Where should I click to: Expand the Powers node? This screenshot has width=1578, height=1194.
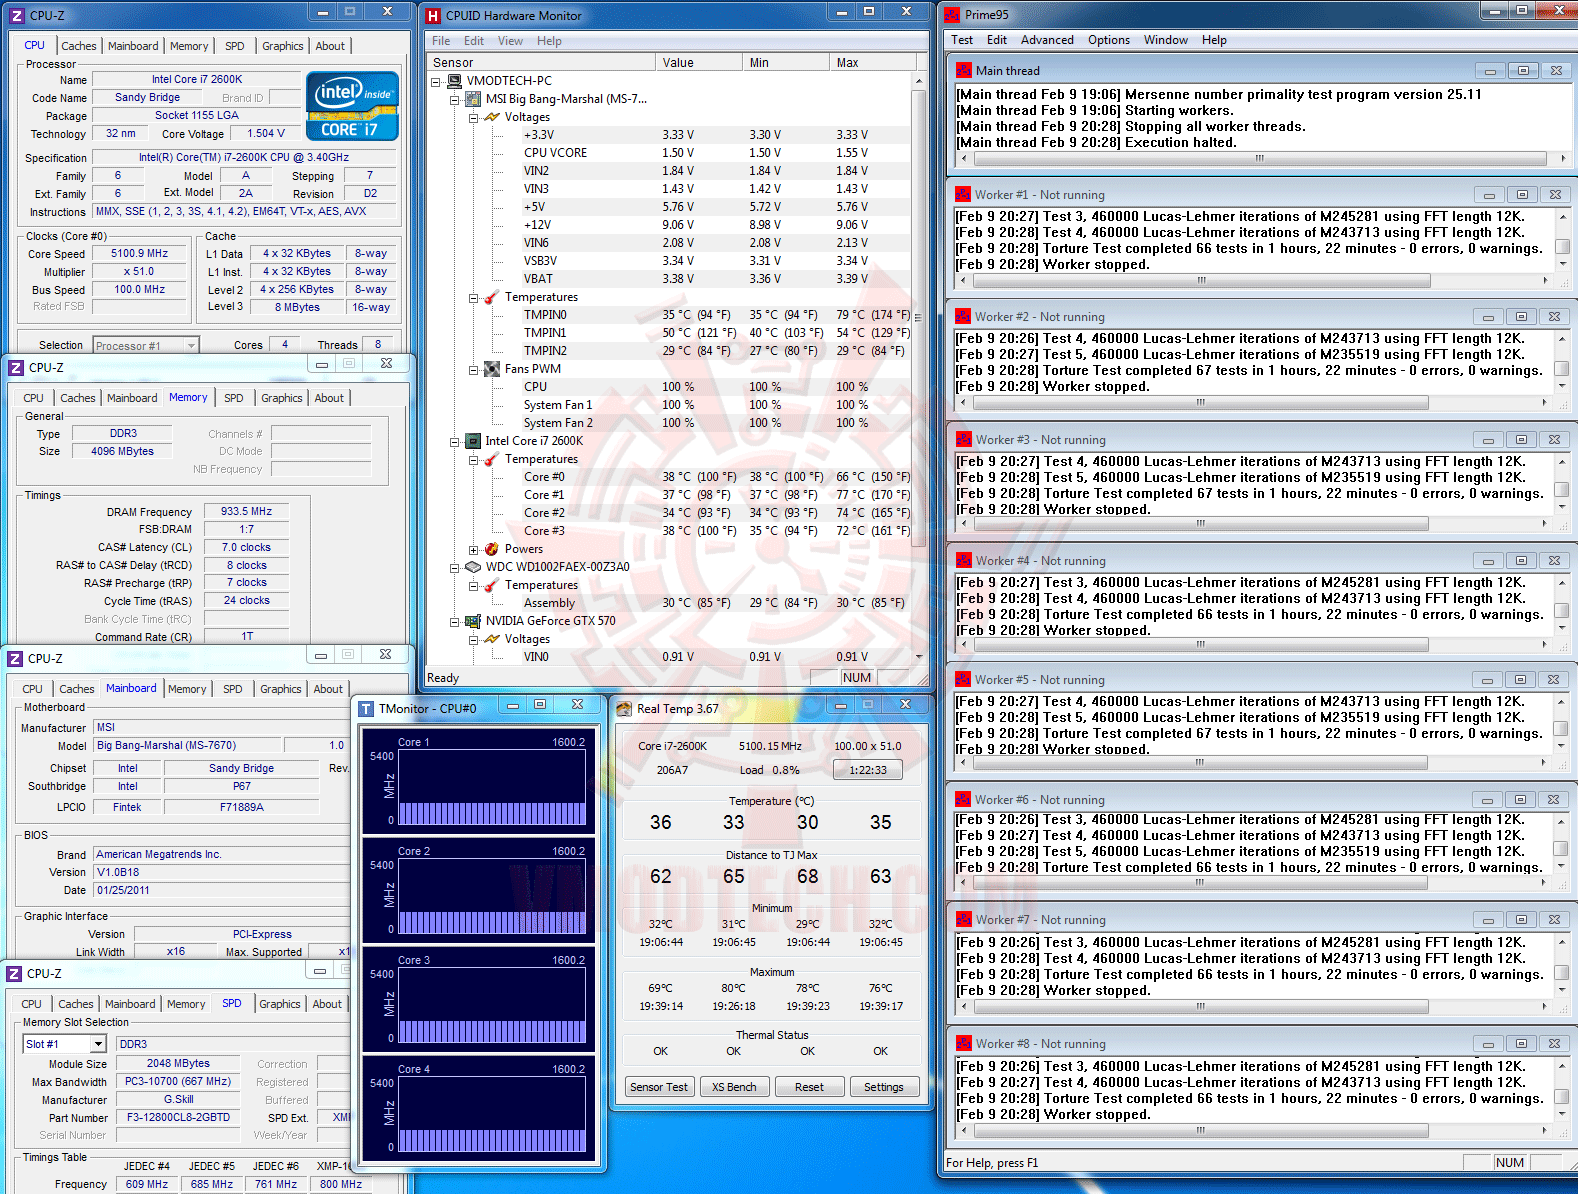474,549
